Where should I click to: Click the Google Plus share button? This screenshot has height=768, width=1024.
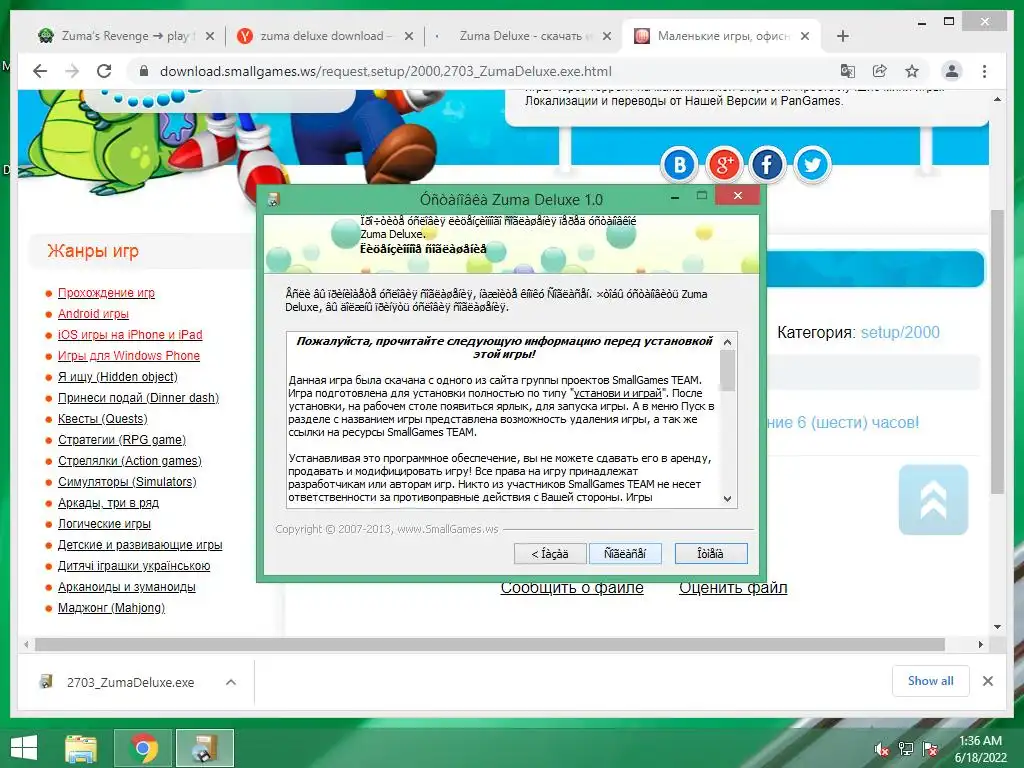[x=724, y=165]
